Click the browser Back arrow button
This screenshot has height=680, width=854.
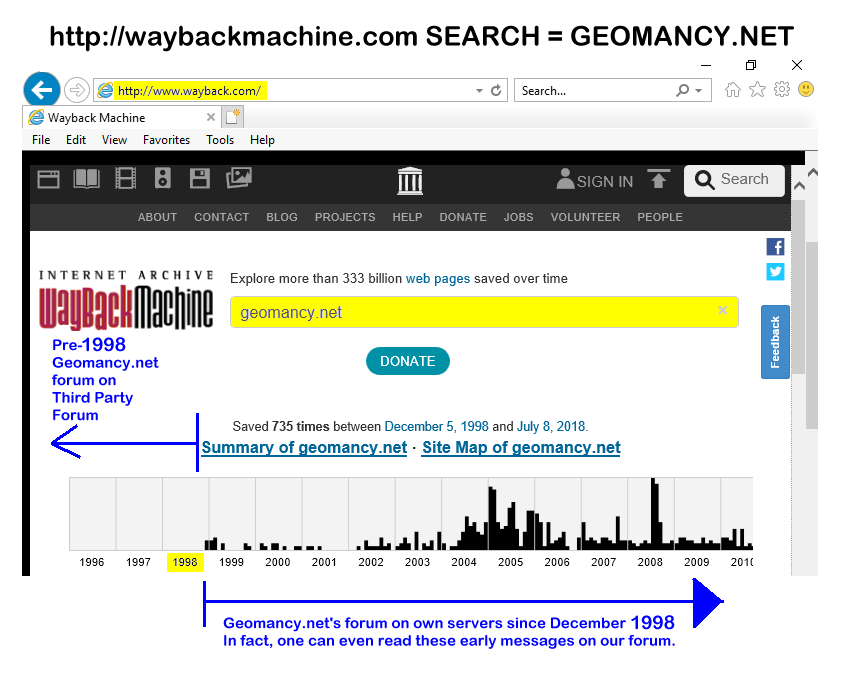pos(42,90)
